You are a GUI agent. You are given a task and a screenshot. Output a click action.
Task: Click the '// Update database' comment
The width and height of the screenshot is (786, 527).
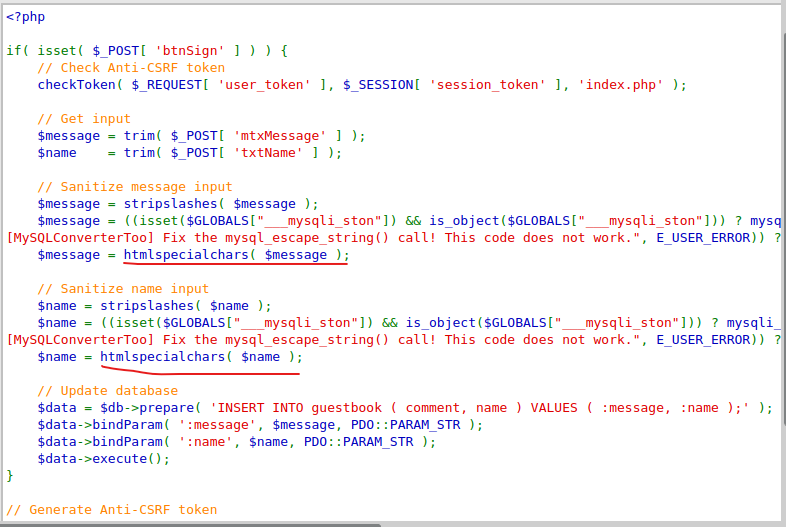click(x=108, y=391)
